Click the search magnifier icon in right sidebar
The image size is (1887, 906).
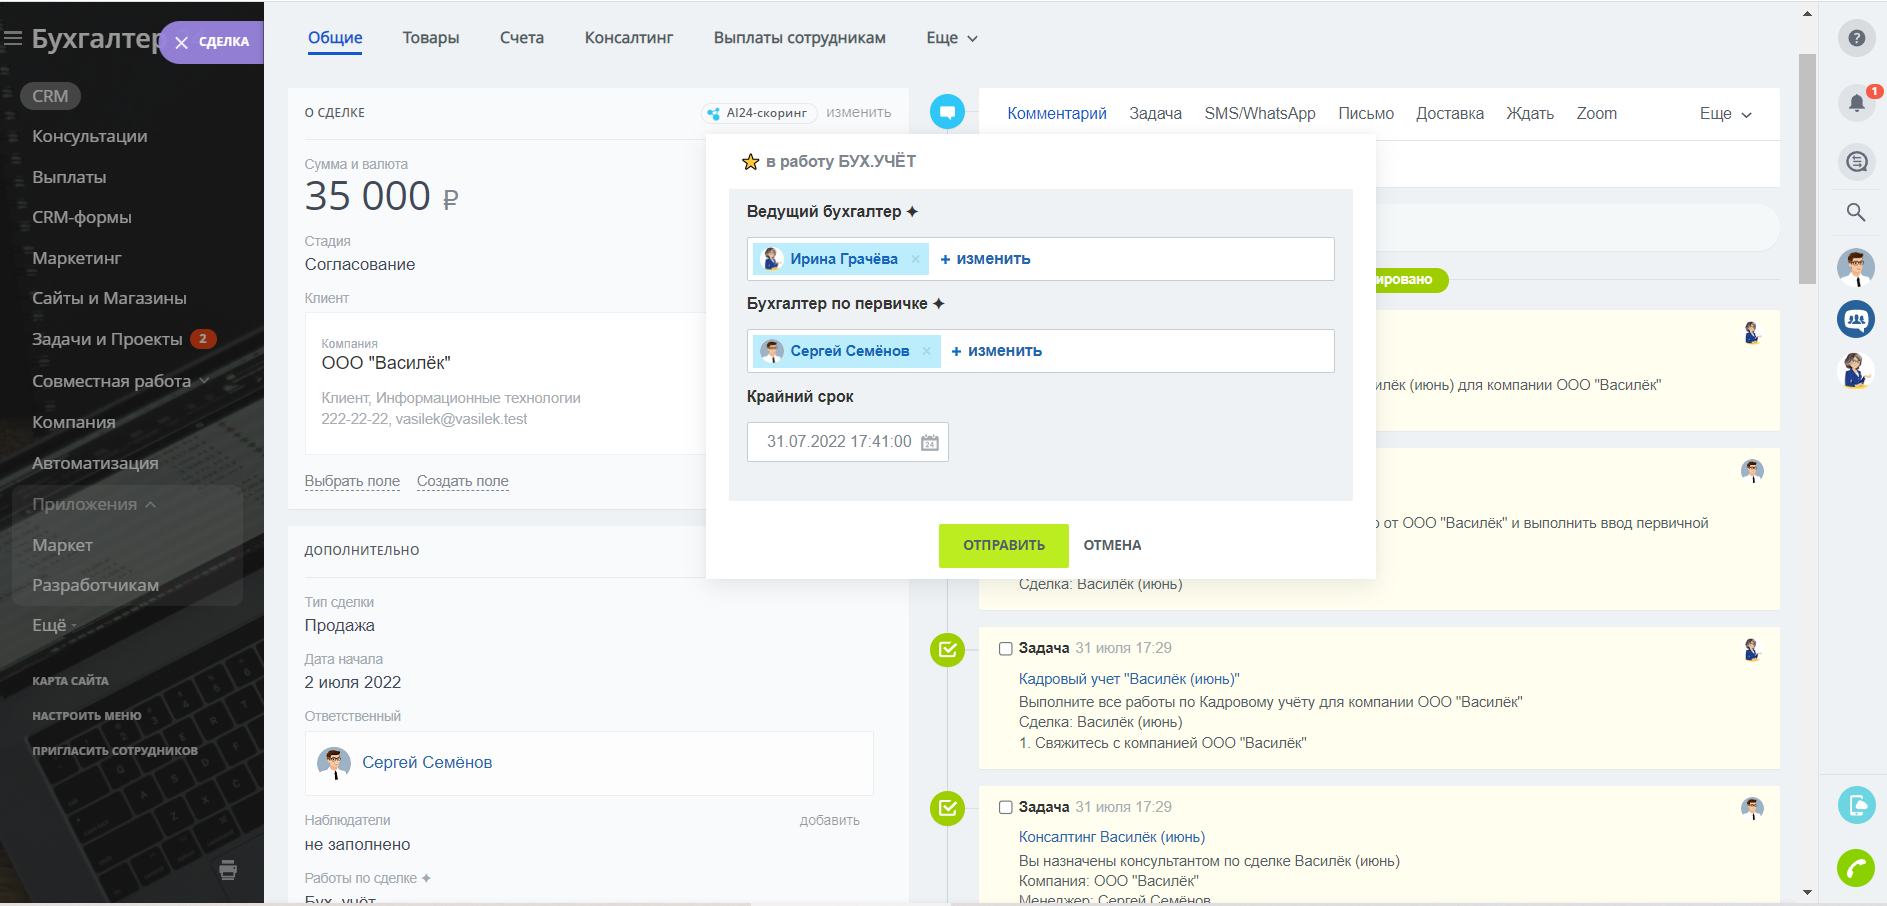(x=1856, y=212)
